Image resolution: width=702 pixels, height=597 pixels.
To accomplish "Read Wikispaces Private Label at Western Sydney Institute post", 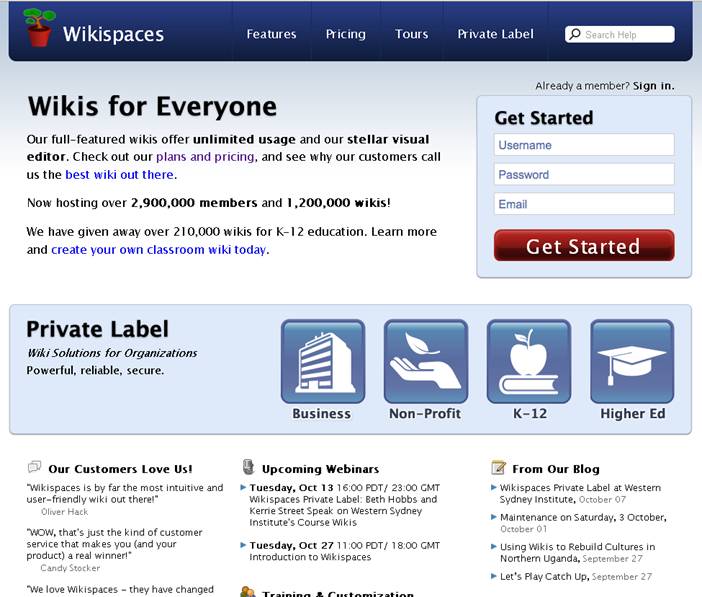I will [580, 493].
